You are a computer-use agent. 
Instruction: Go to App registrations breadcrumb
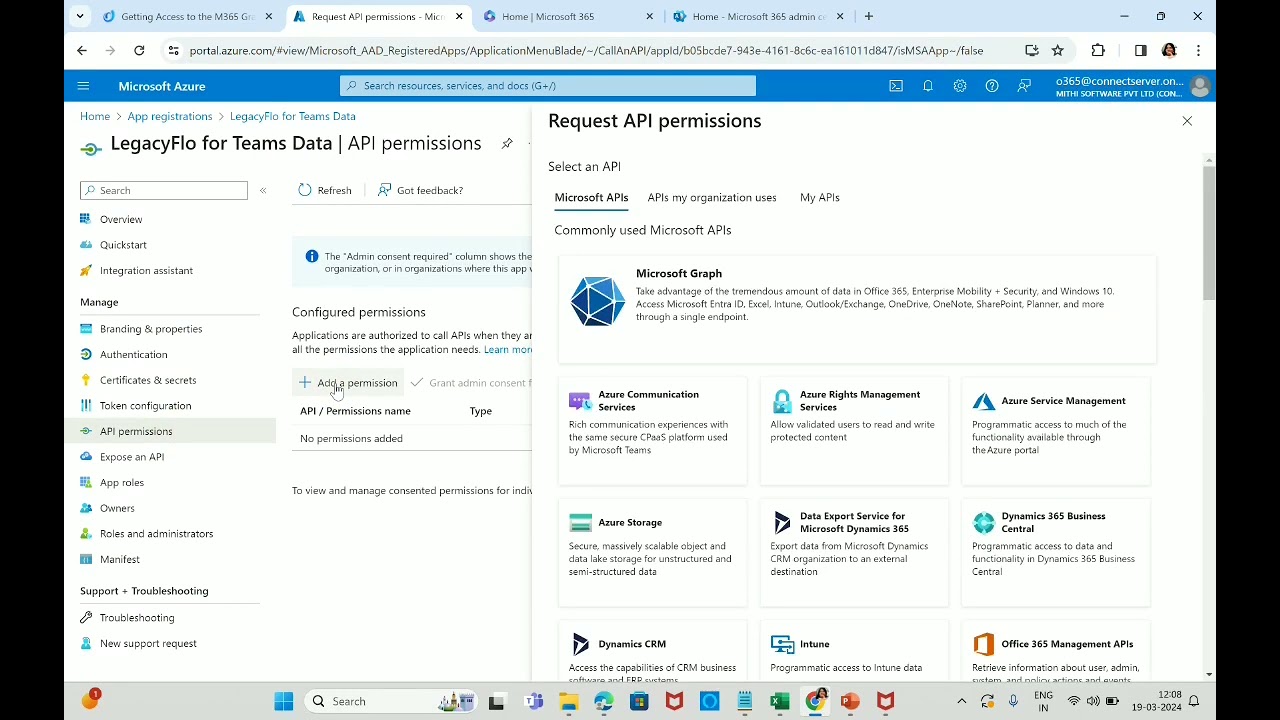click(x=170, y=116)
